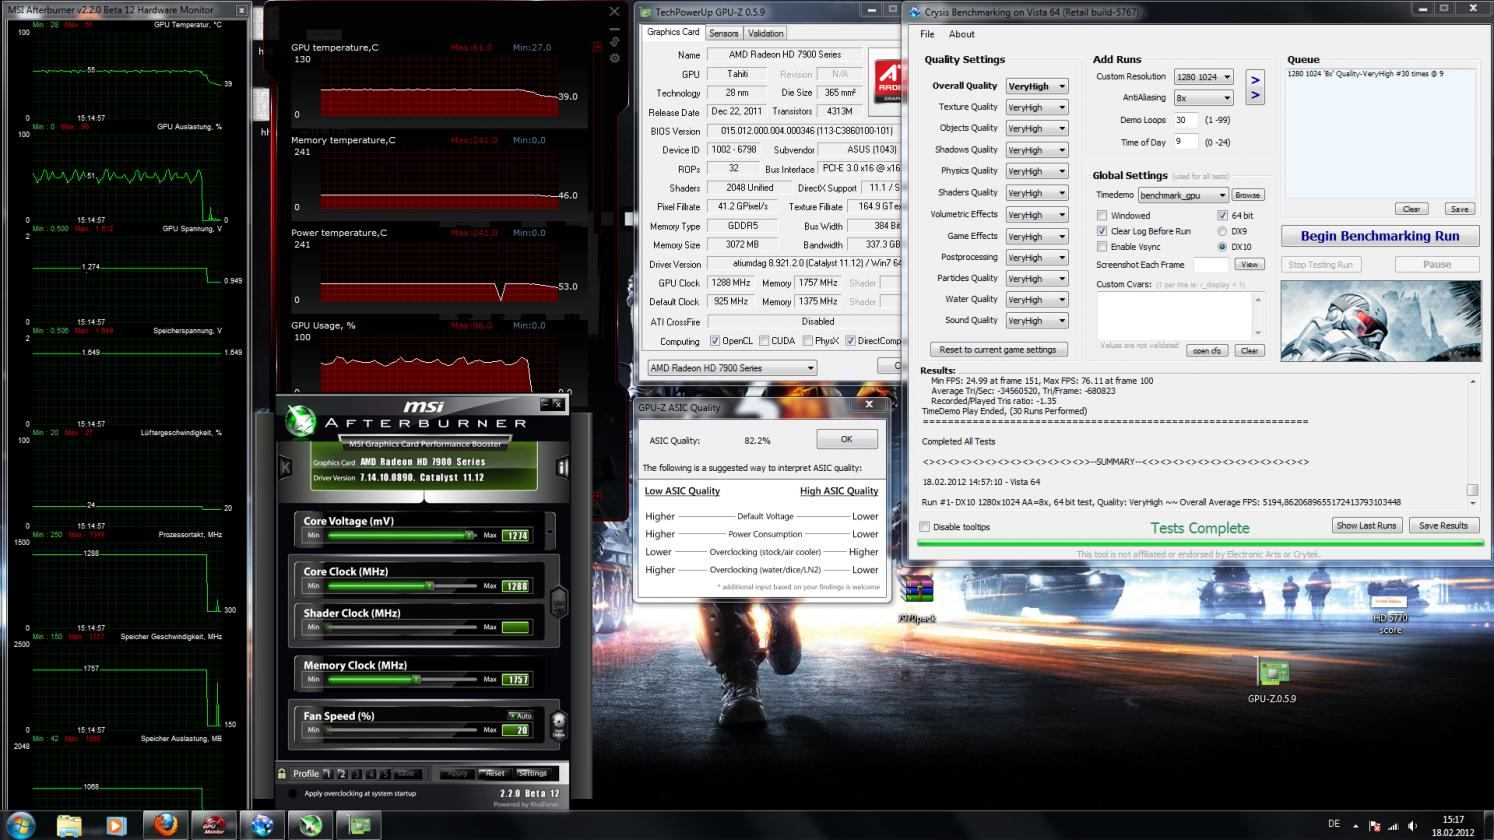Select Afterburner profile slot 1
The image size is (1494, 840).
(x=327, y=774)
